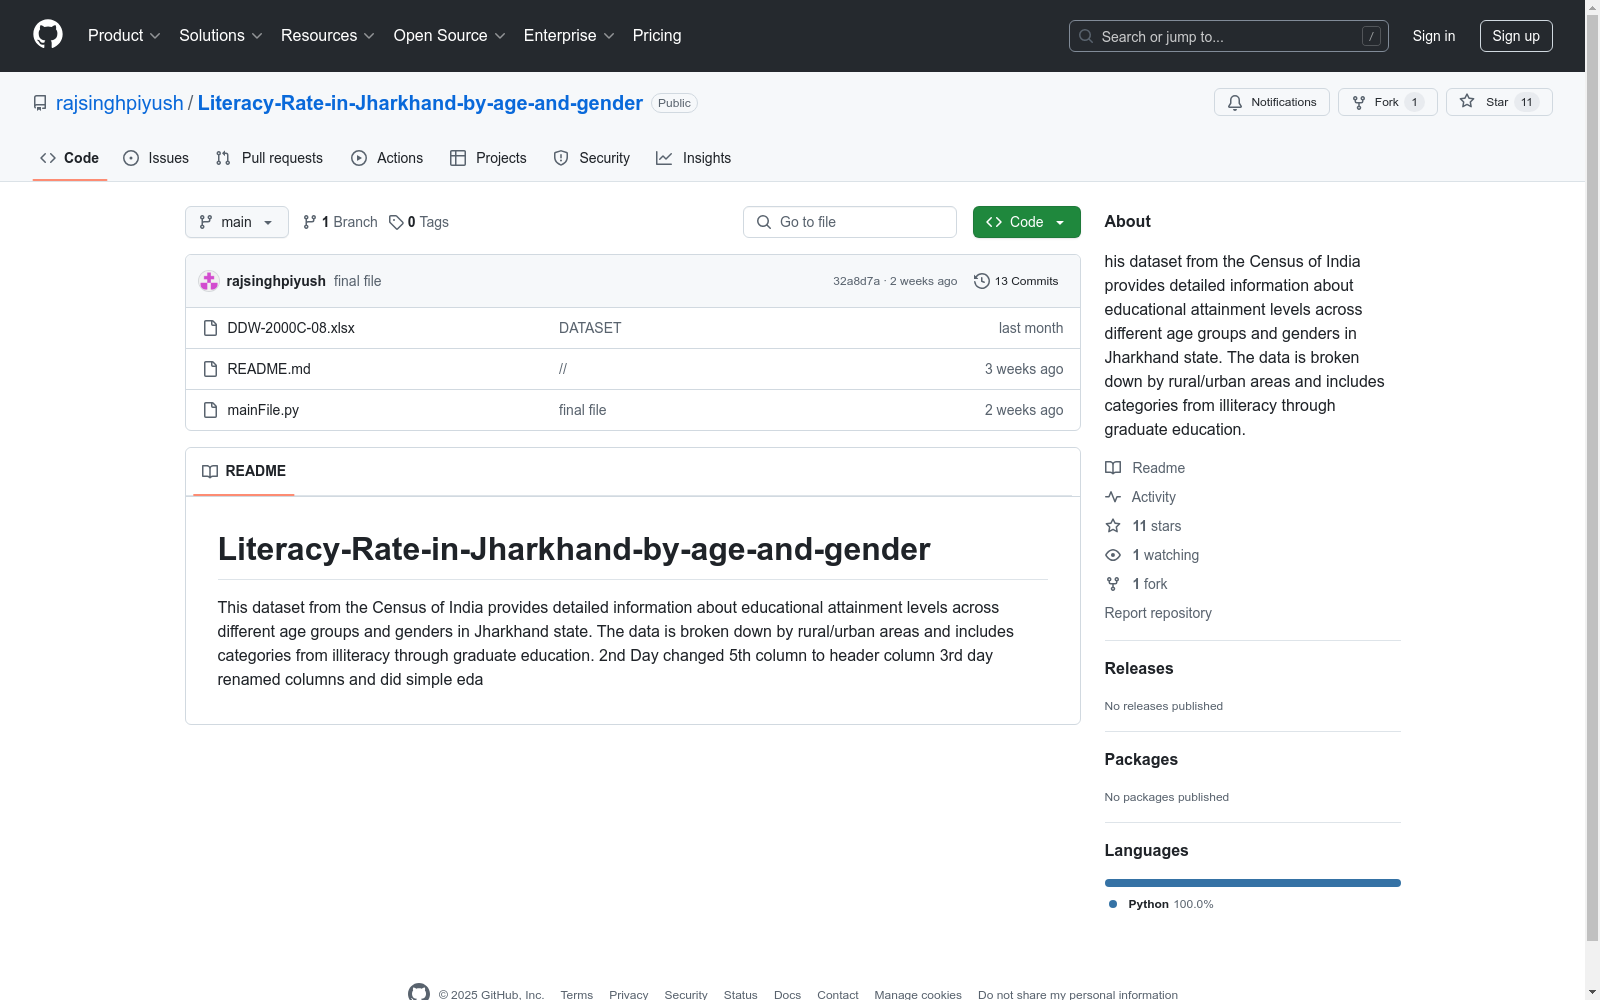1600x1000 pixels.
Task: Expand the Solutions menu
Action: click(220, 35)
